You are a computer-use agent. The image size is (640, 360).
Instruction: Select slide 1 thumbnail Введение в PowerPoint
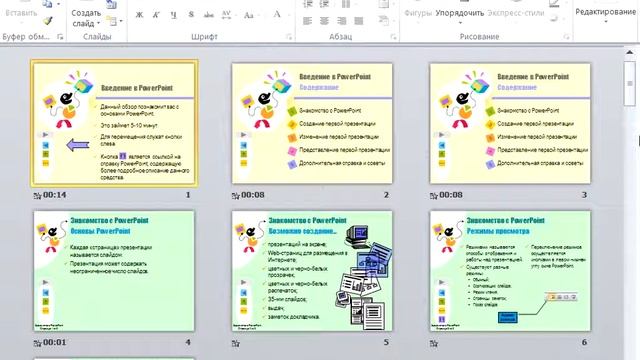click(114, 123)
